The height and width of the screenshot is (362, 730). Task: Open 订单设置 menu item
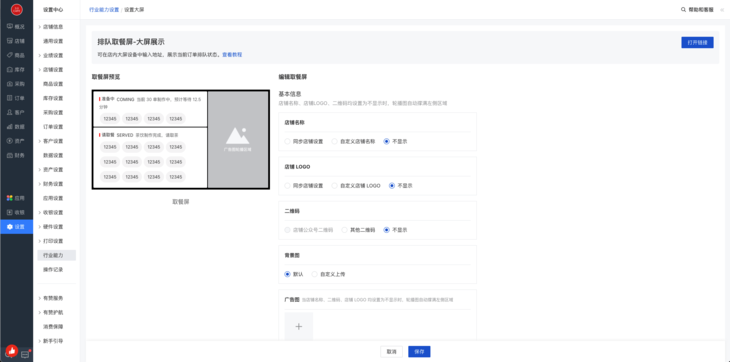(53, 127)
